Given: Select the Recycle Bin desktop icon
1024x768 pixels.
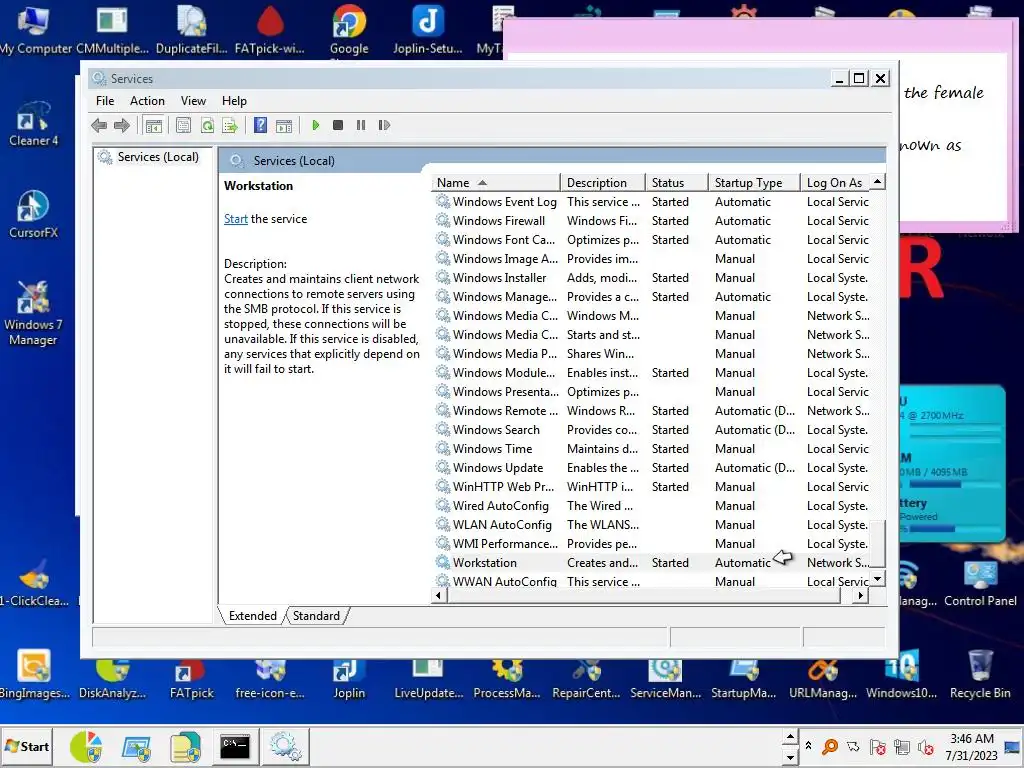Looking at the screenshot, I should tap(980, 675).
